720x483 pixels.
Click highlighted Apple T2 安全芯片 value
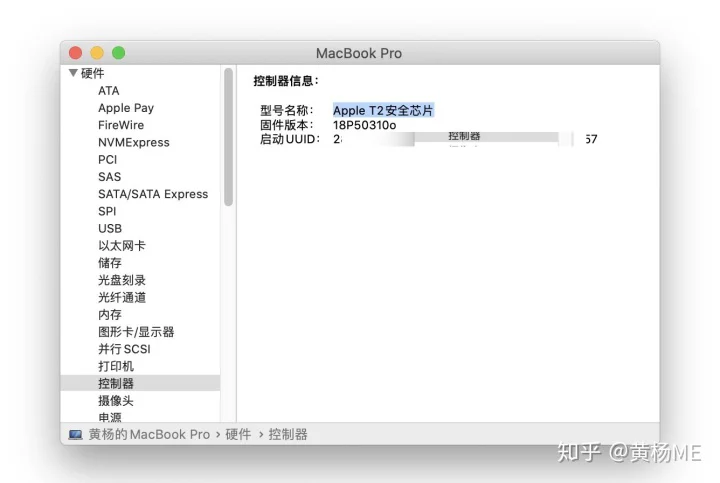tap(383, 111)
